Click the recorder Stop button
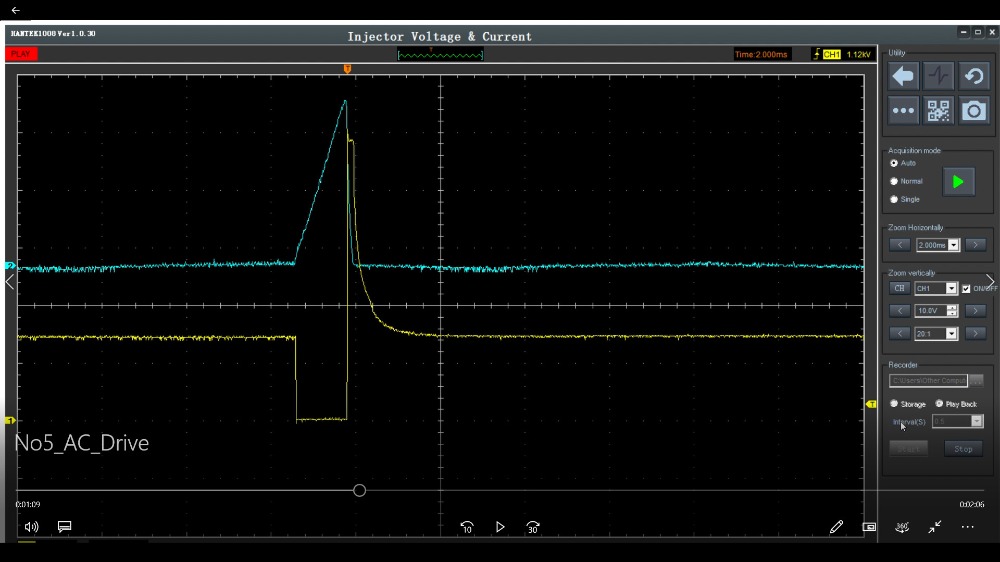Viewport: 1000px width, 562px height. (963, 449)
